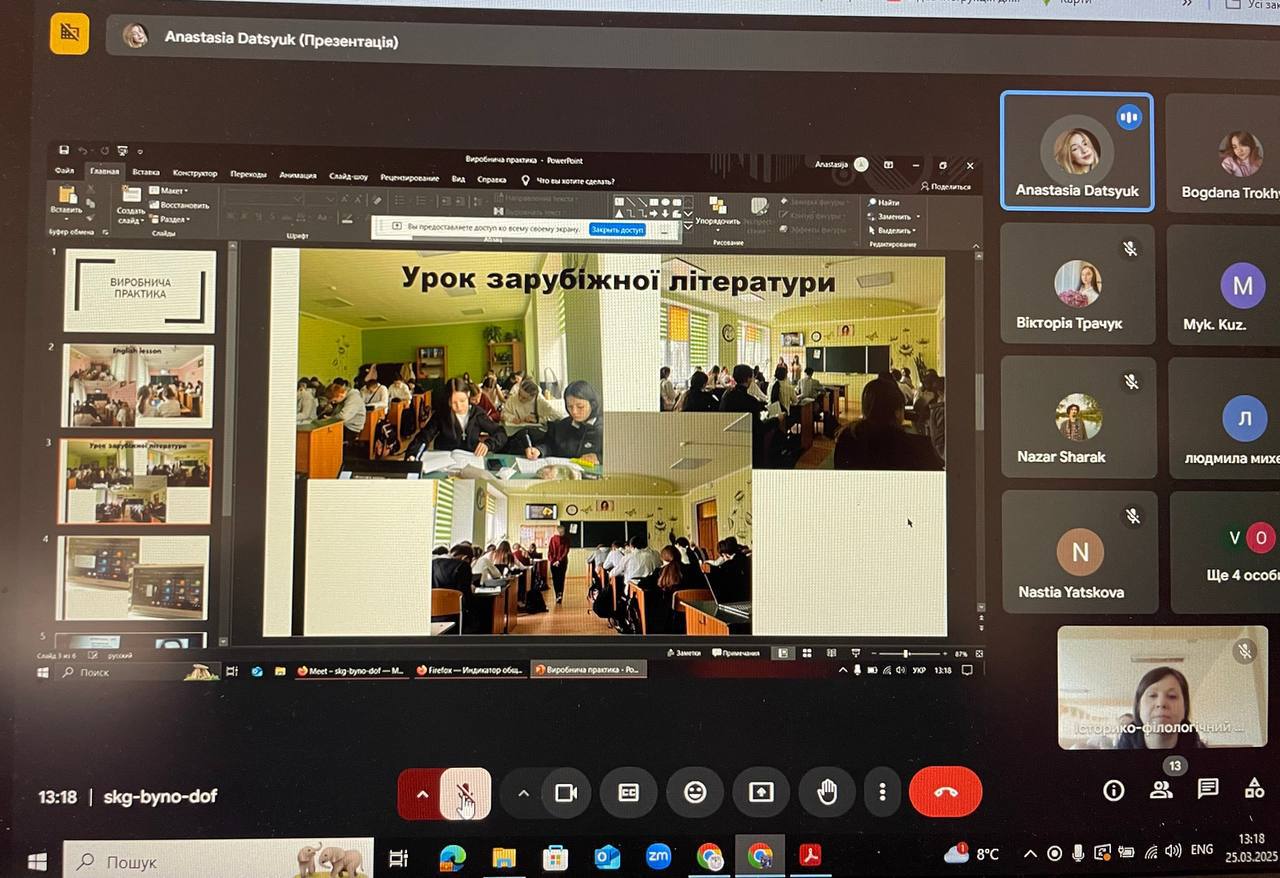Select Anastasia Datsyuk participant tile

tap(1077, 152)
